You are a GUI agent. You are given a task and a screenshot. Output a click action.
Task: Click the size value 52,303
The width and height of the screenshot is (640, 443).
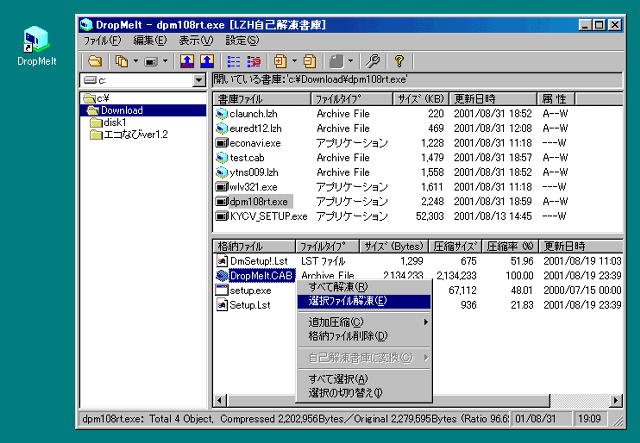tap(429, 216)
